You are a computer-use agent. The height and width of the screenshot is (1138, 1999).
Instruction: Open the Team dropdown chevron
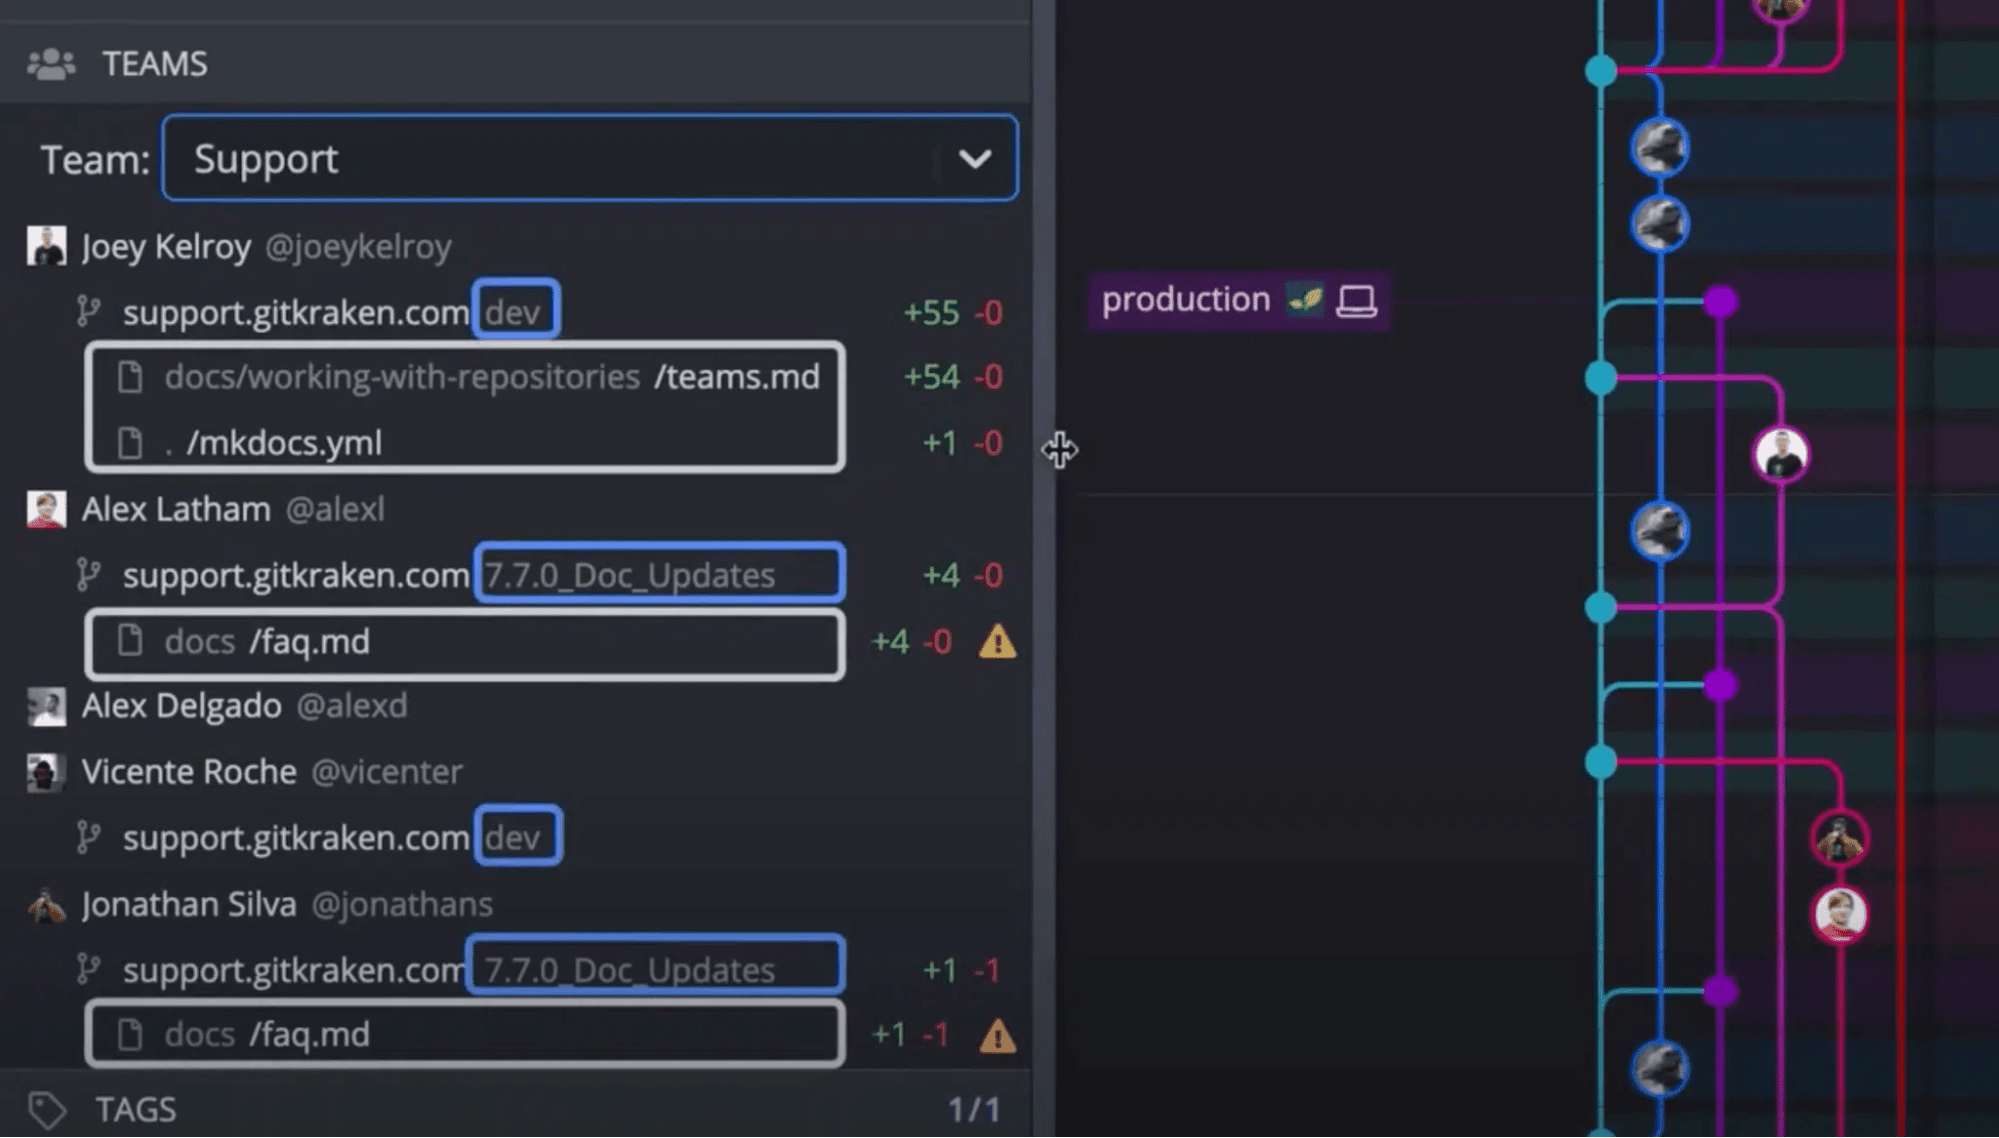point(974,159)
